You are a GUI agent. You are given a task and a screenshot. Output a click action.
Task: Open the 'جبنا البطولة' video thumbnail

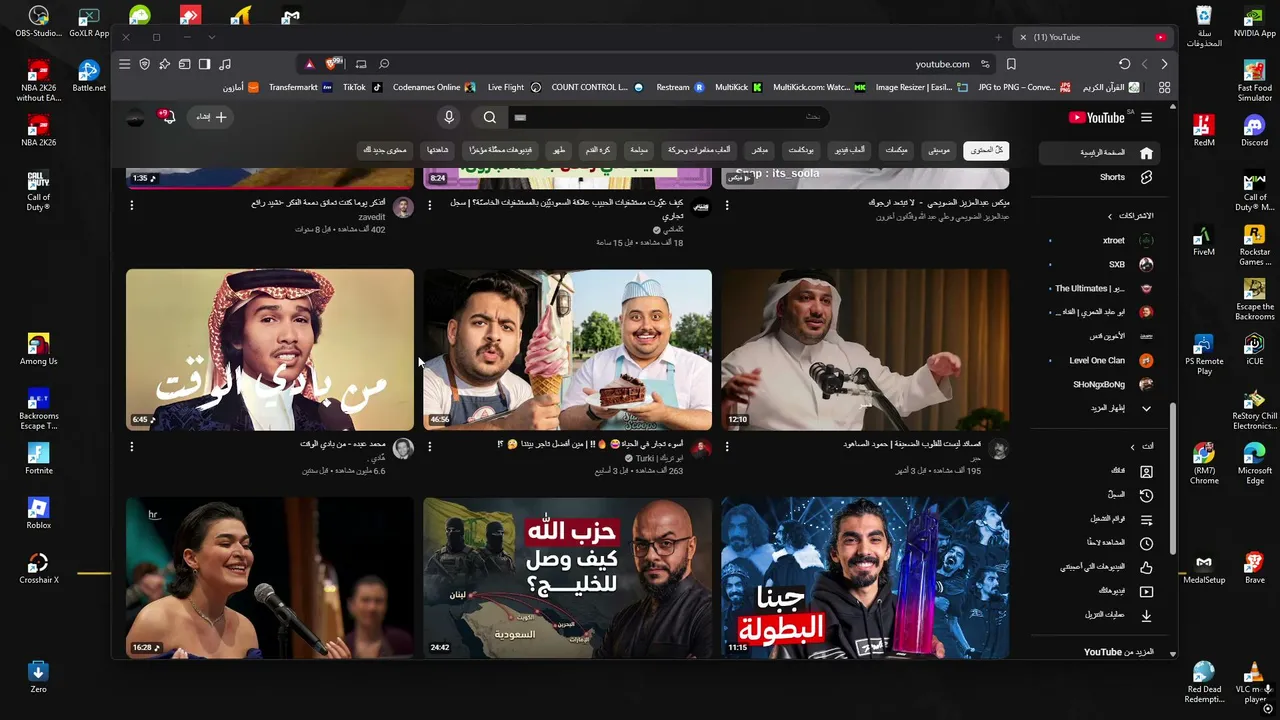click(x=865, y=578)
